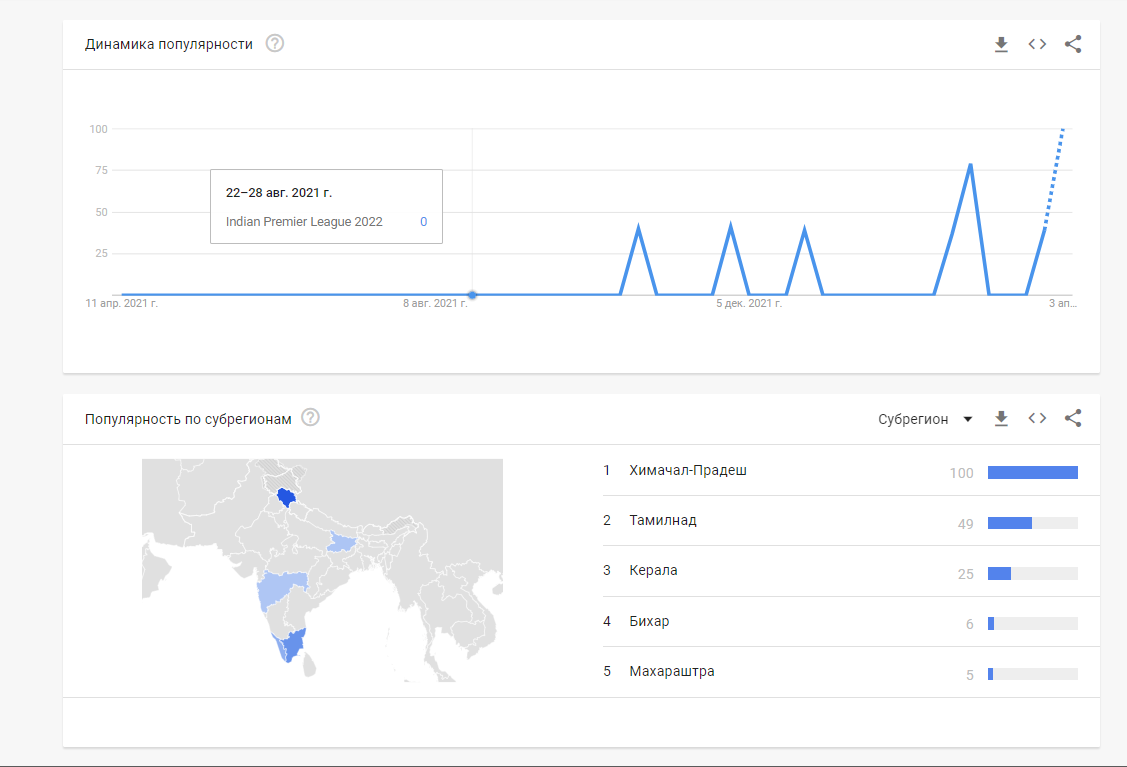Screen dimensions: 1127x767
Task: Click the chart peak near value 75
Action: [x=970, y=165]
